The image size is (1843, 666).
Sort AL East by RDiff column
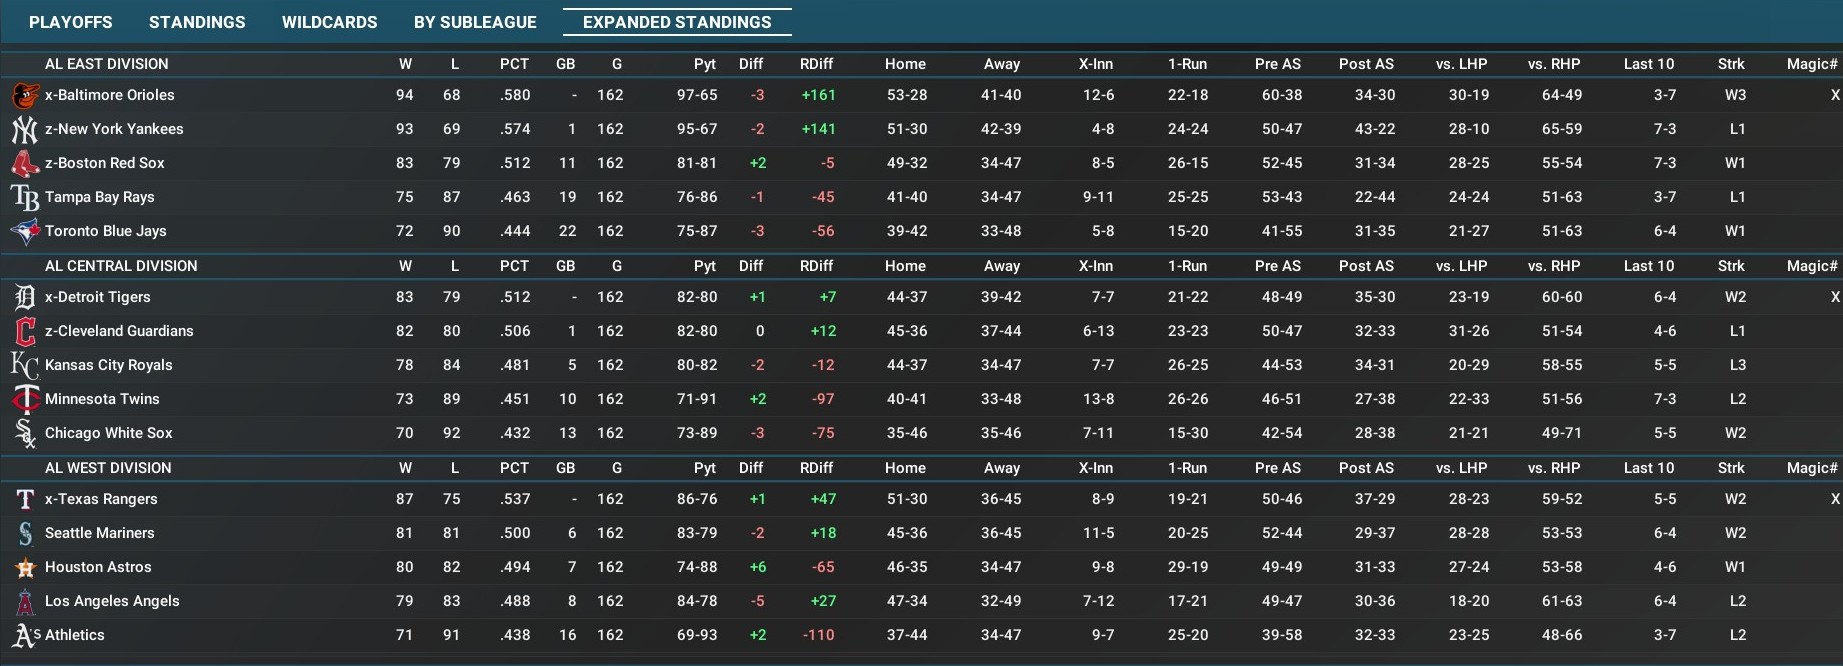pyautogui.click(x=816, y=64)
